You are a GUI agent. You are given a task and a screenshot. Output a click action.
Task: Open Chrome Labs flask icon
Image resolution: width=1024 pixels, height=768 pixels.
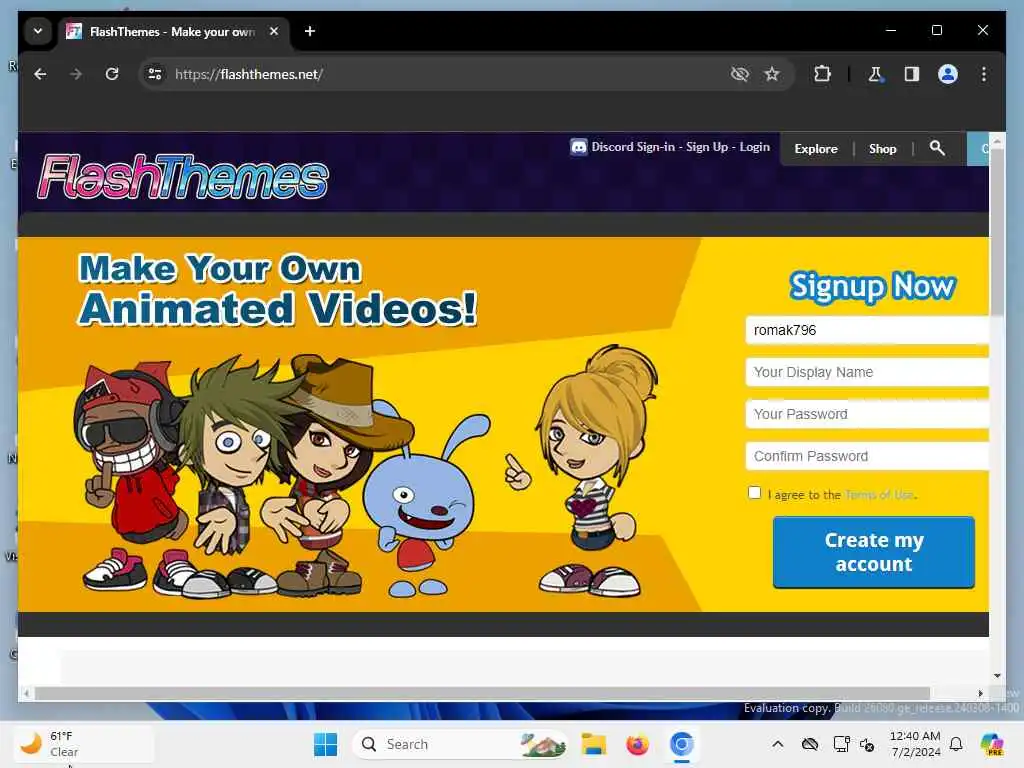[875, 74]
